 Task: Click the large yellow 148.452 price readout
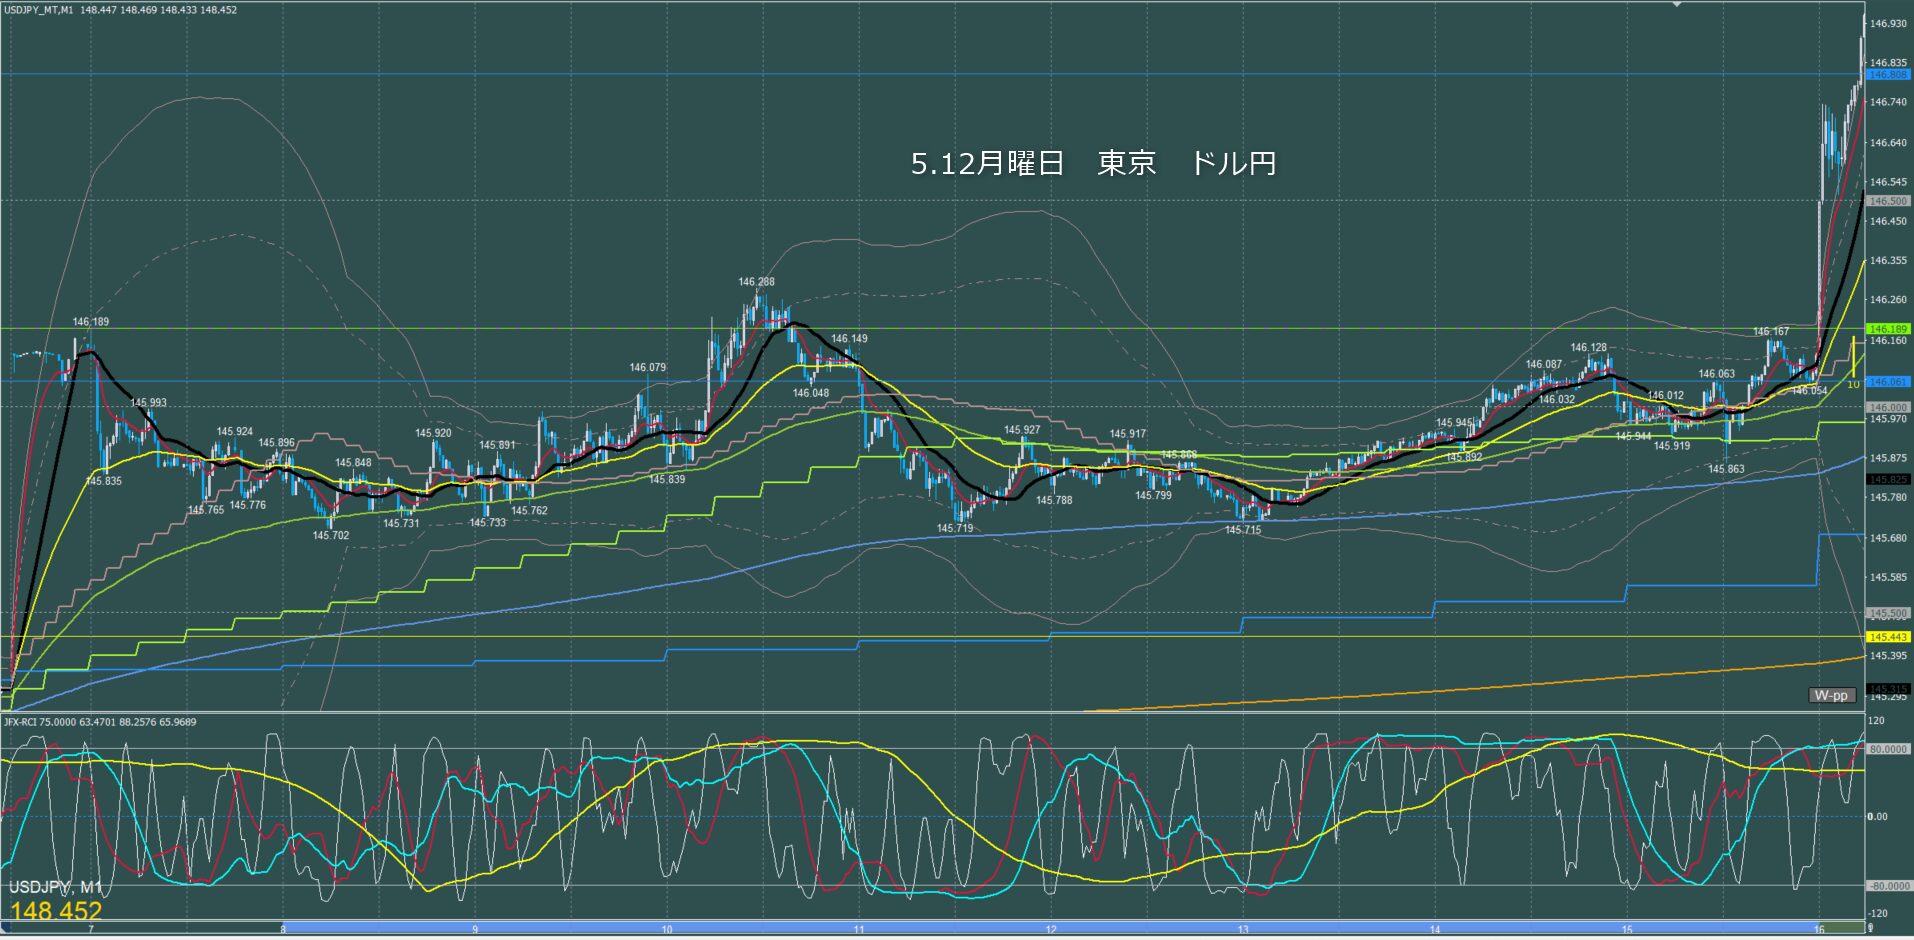click(56, 911)
